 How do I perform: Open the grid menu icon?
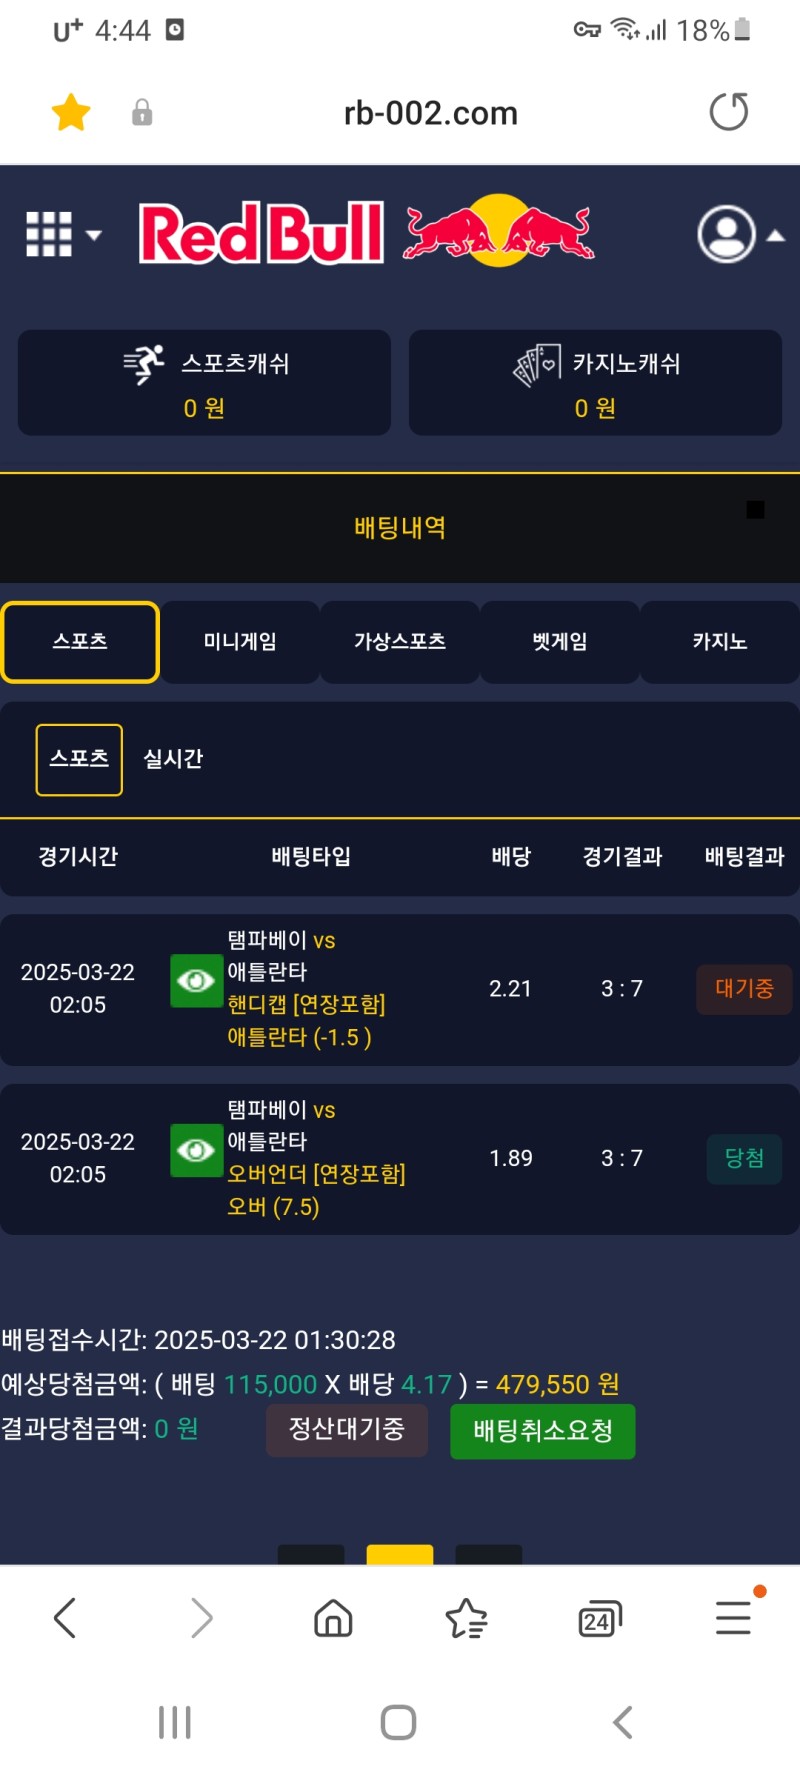point(62,235)
